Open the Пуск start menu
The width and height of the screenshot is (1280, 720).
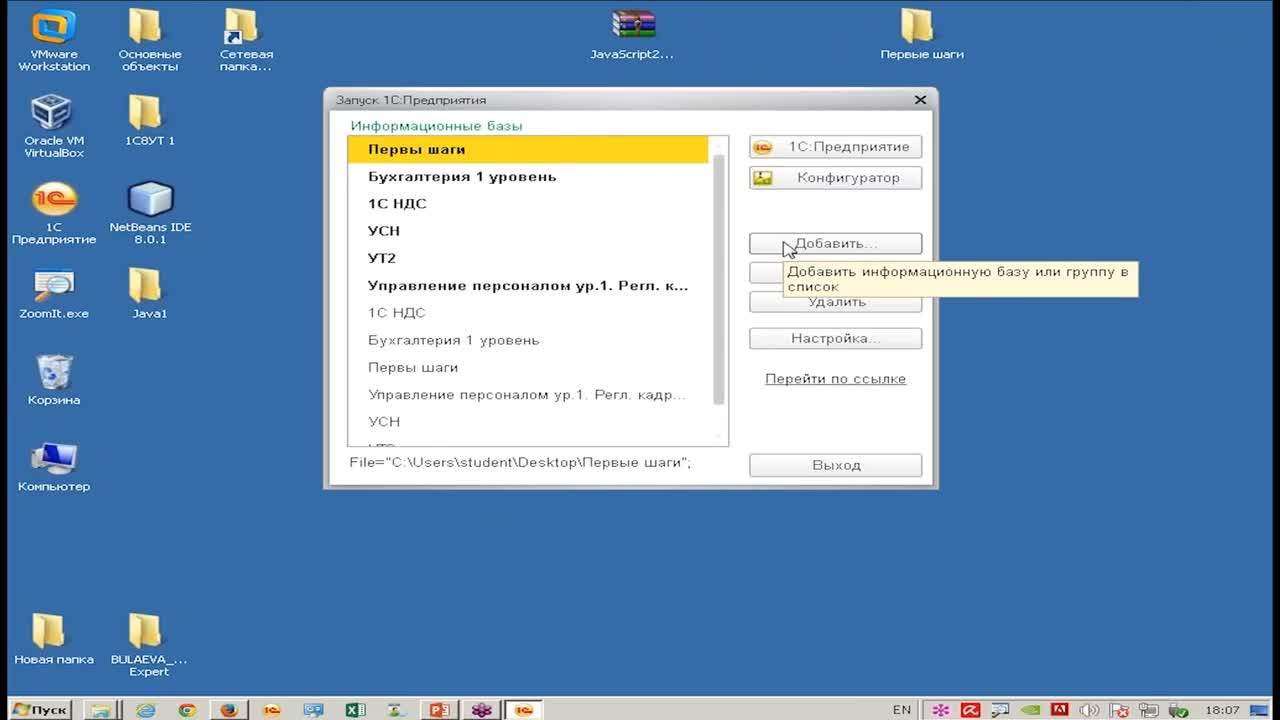coord(40,709)
